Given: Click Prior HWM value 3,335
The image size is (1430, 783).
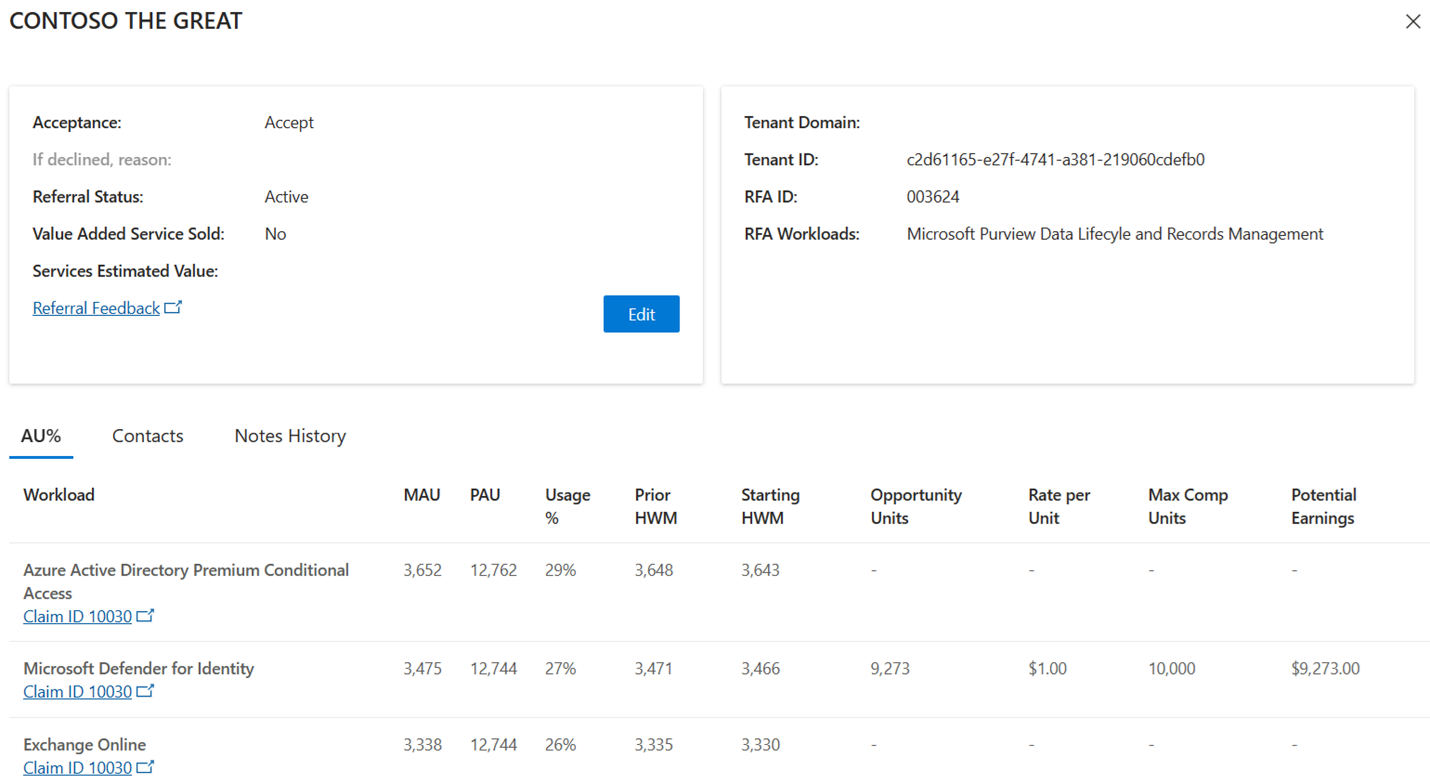Looking at the screenshot, I should tap(654, 745).
